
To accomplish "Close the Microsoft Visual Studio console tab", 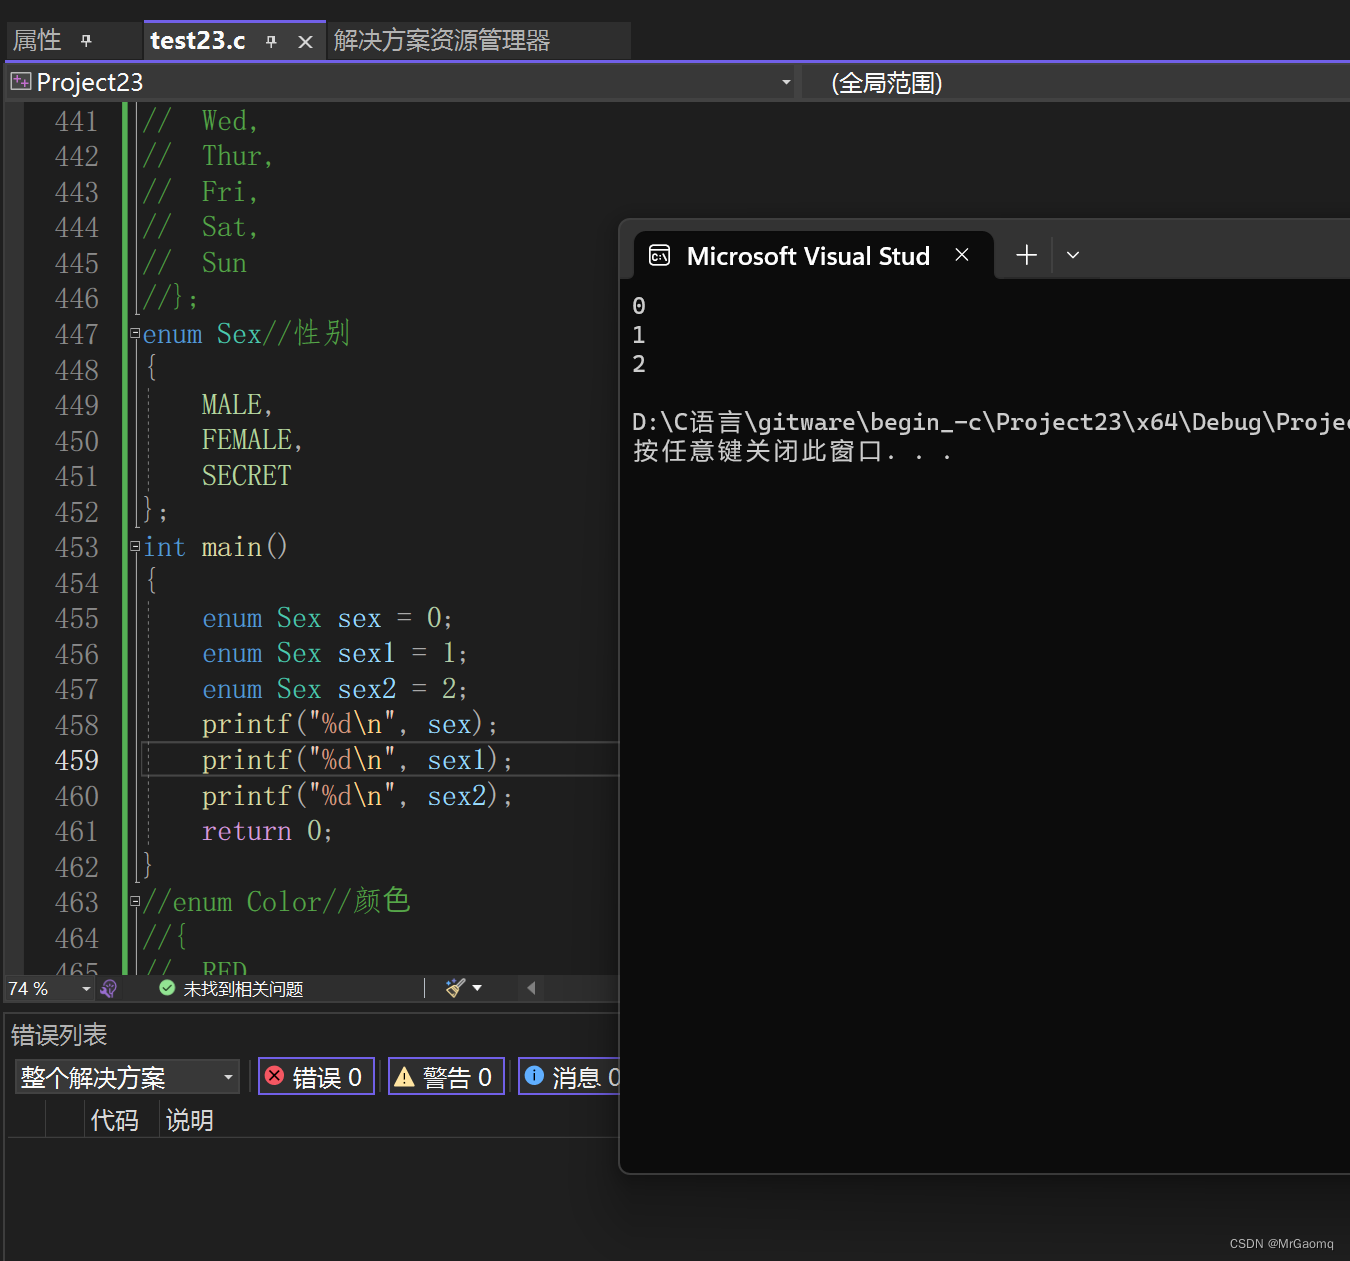I will click(962, 255).
